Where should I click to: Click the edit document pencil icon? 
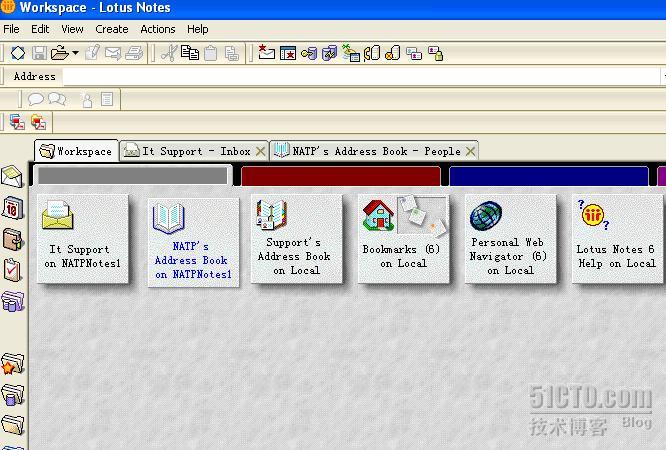click(x=92, y=53)
